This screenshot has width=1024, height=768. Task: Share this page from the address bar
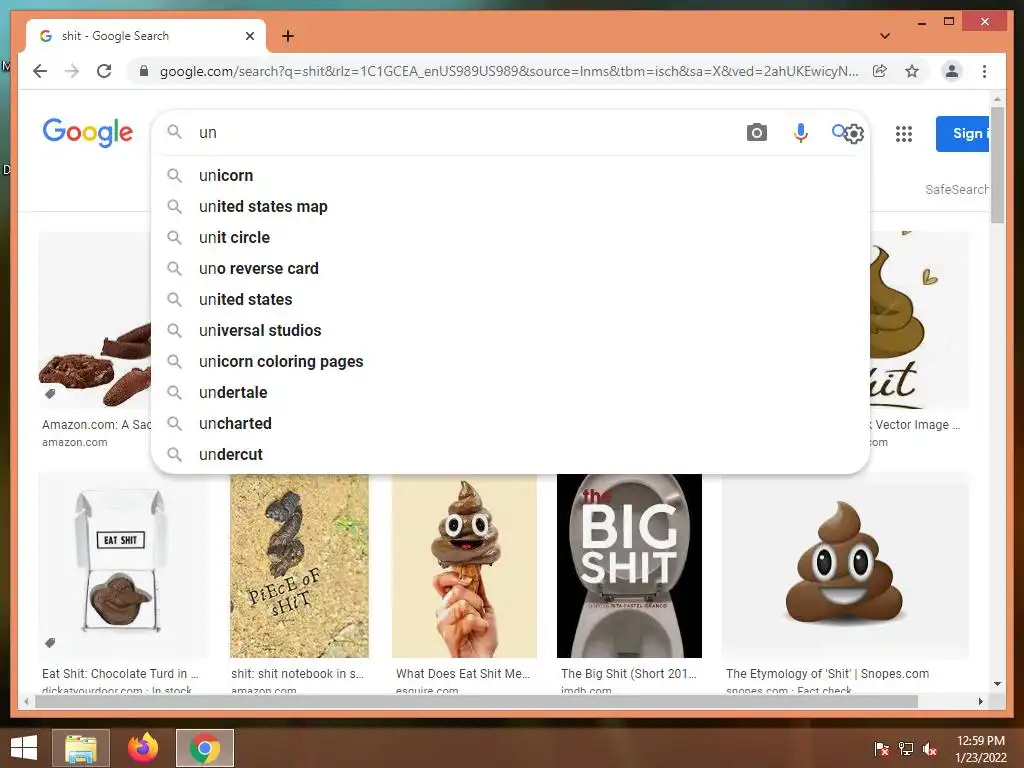tap(880, 71)
